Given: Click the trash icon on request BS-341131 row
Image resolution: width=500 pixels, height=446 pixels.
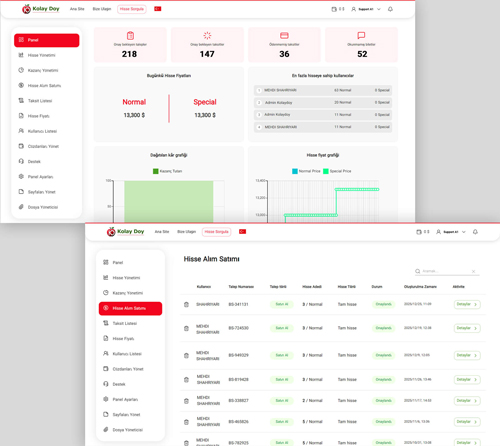Looking at the screenshot, I should pos(186,304).
